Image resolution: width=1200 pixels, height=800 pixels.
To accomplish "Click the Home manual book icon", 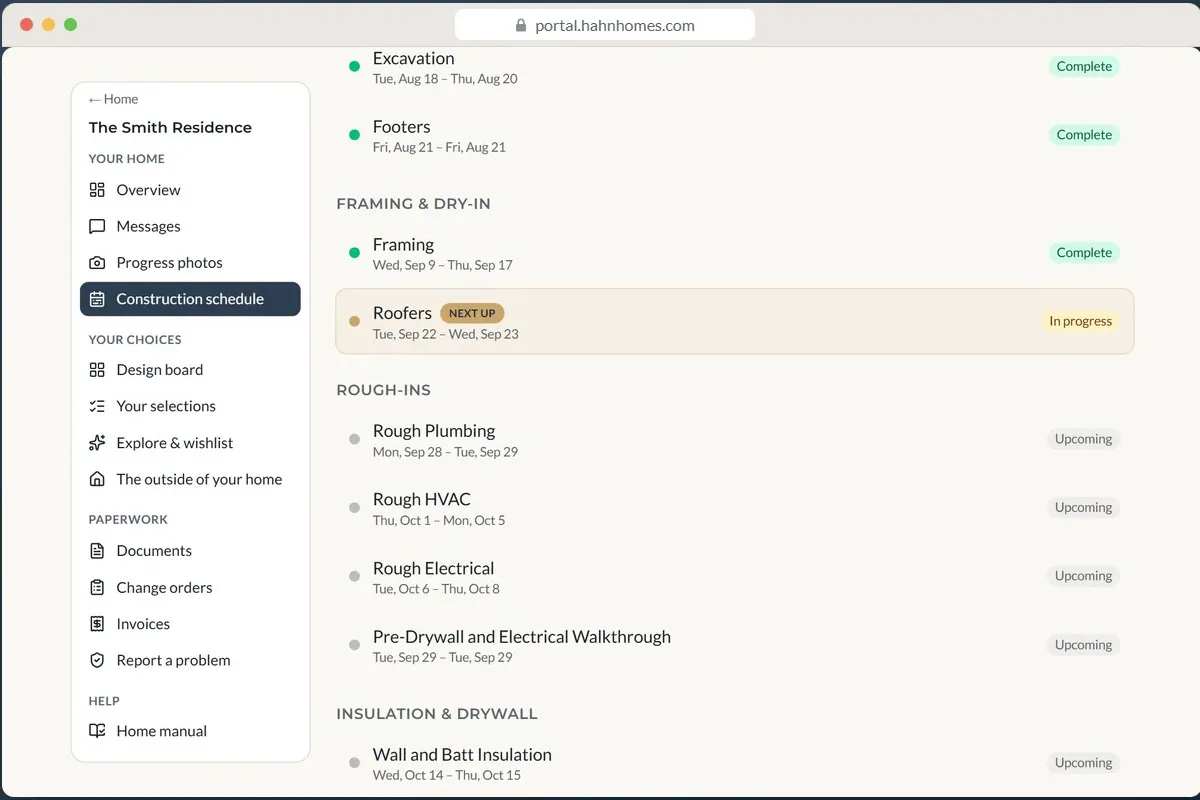I will click(x=97, y=731).
